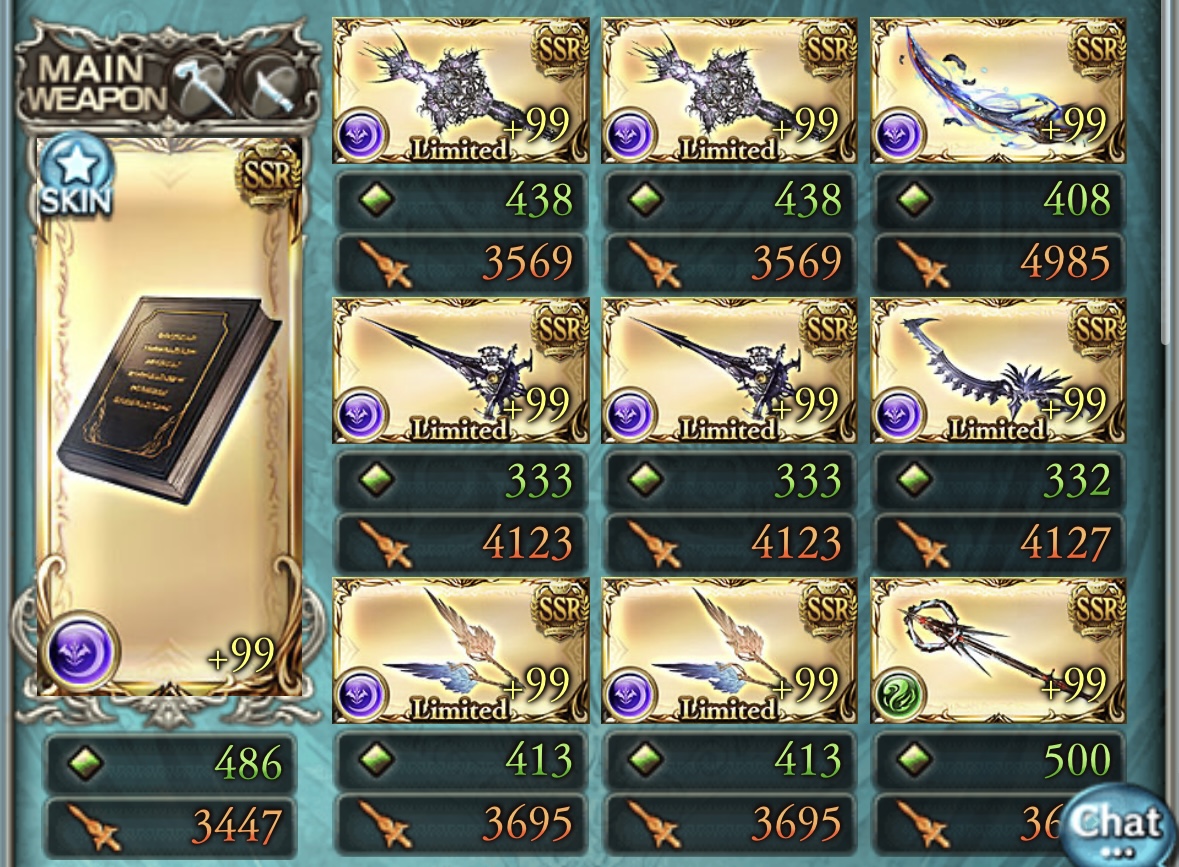Select the first dark lance weapon with 4123 attack
Image resolution: width=1179 pixels, height=867 pixels.
pyautogui.click(x=460, y=371)
